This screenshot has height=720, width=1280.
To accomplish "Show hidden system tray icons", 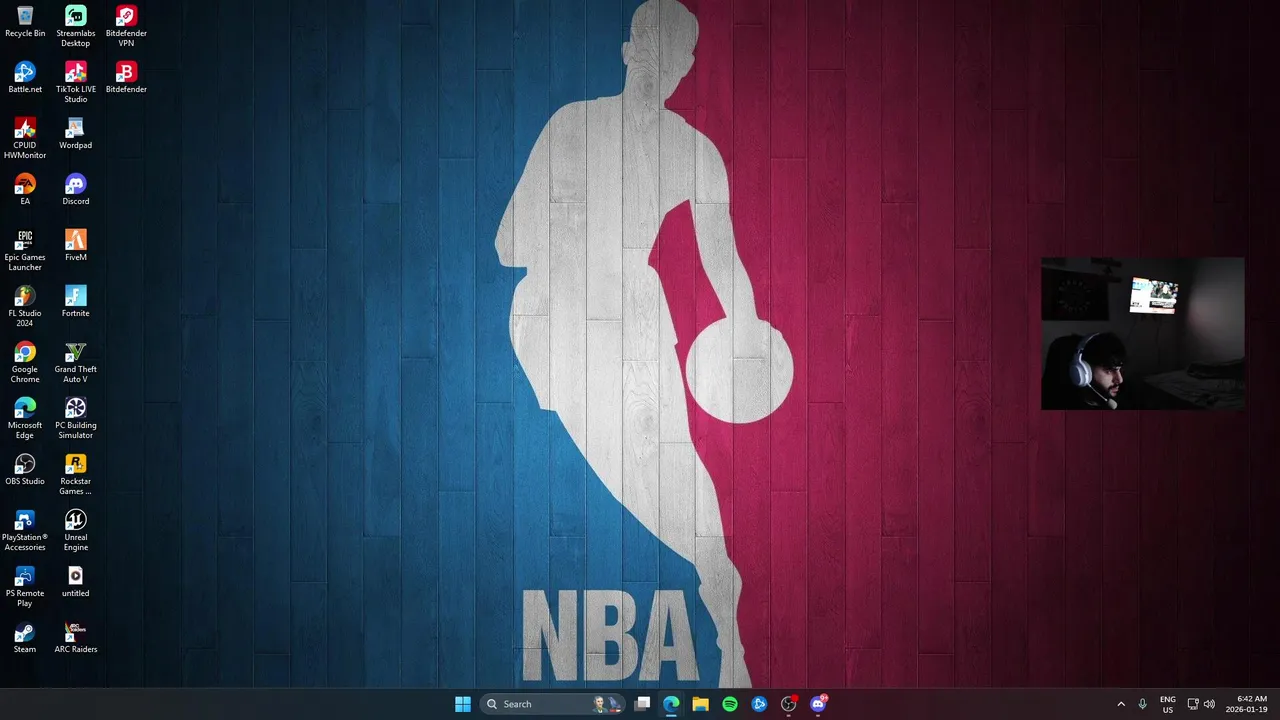I will tap(1121, 704).
